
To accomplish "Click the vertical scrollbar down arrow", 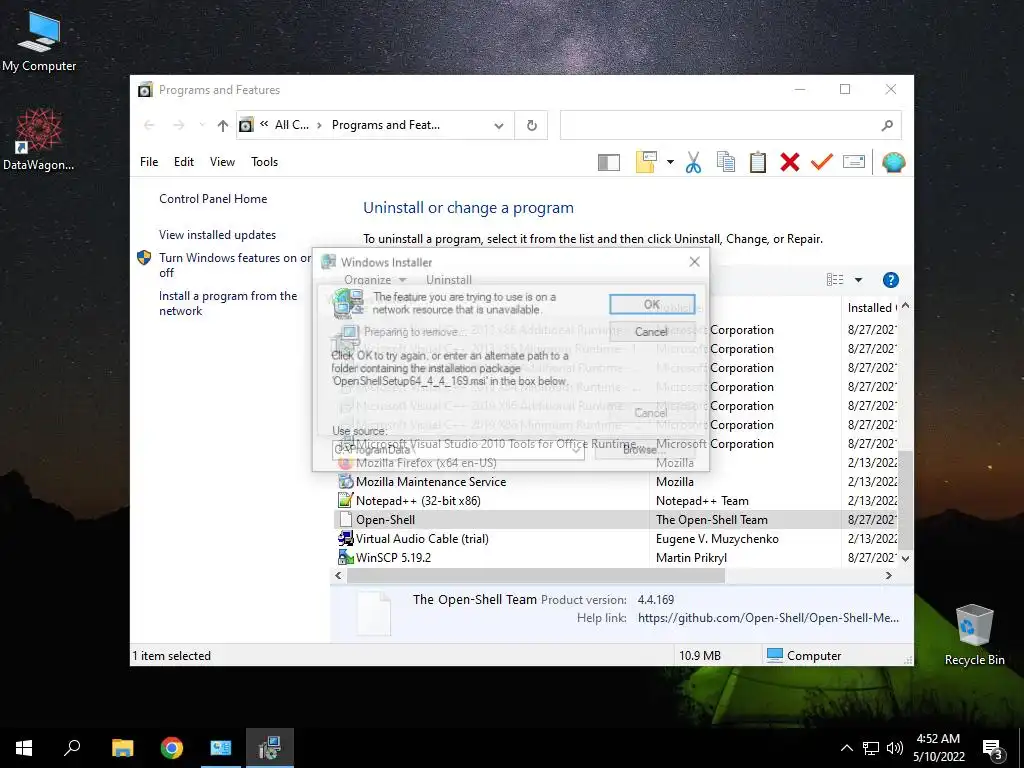I will point(905,559).
